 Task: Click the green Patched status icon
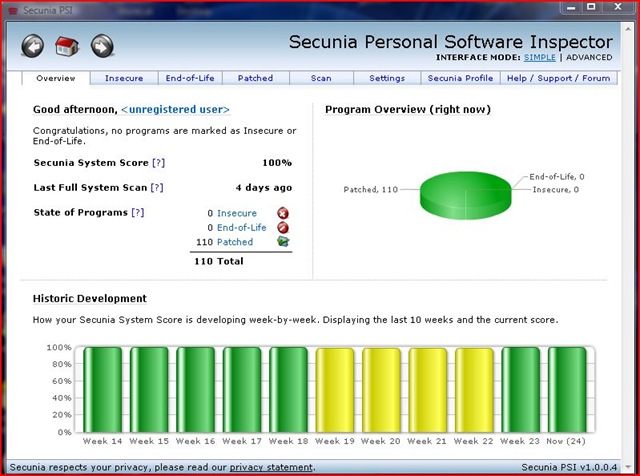283,242
